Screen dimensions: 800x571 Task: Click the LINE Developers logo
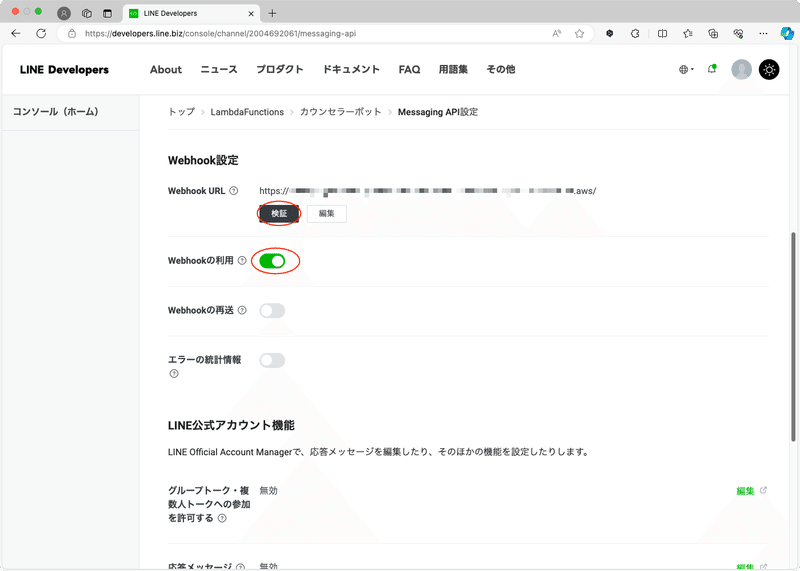[64, 69]
